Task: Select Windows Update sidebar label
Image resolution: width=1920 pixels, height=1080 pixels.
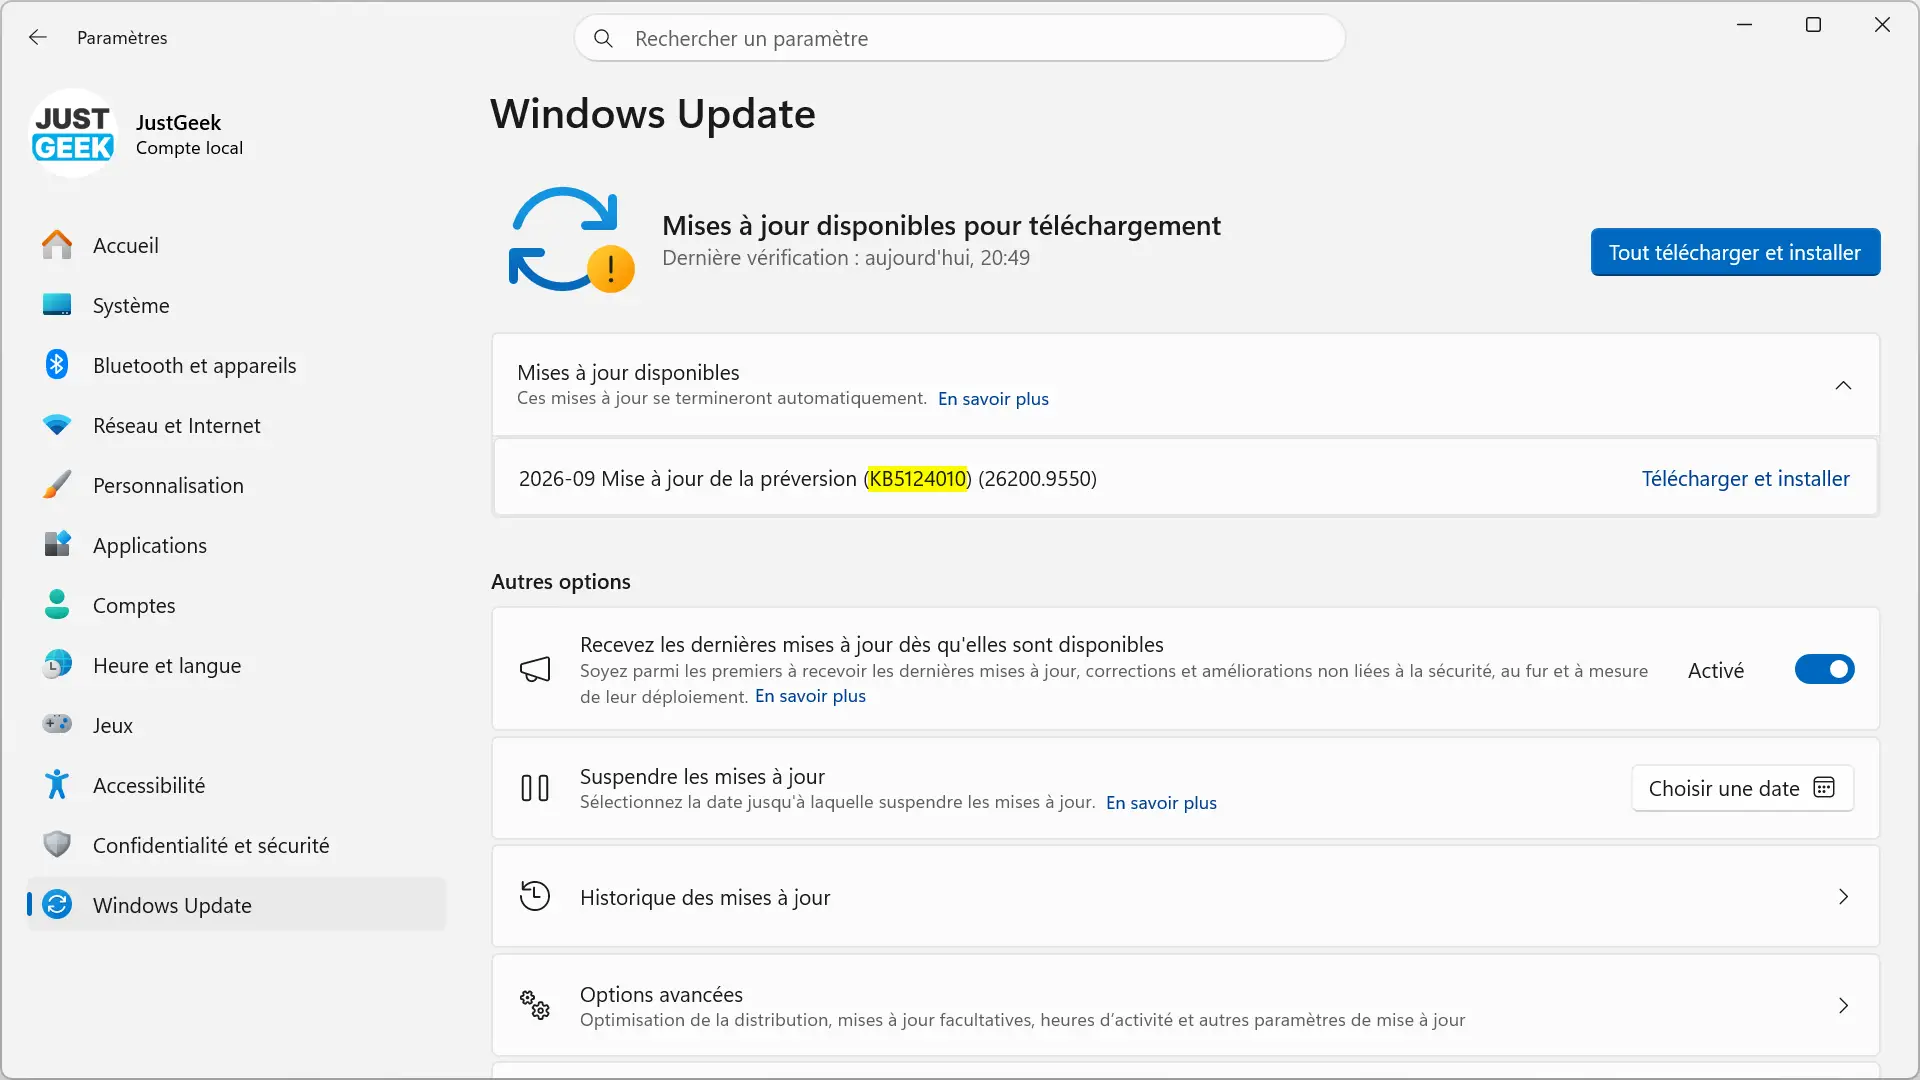Action: click(x=172, y=905)
